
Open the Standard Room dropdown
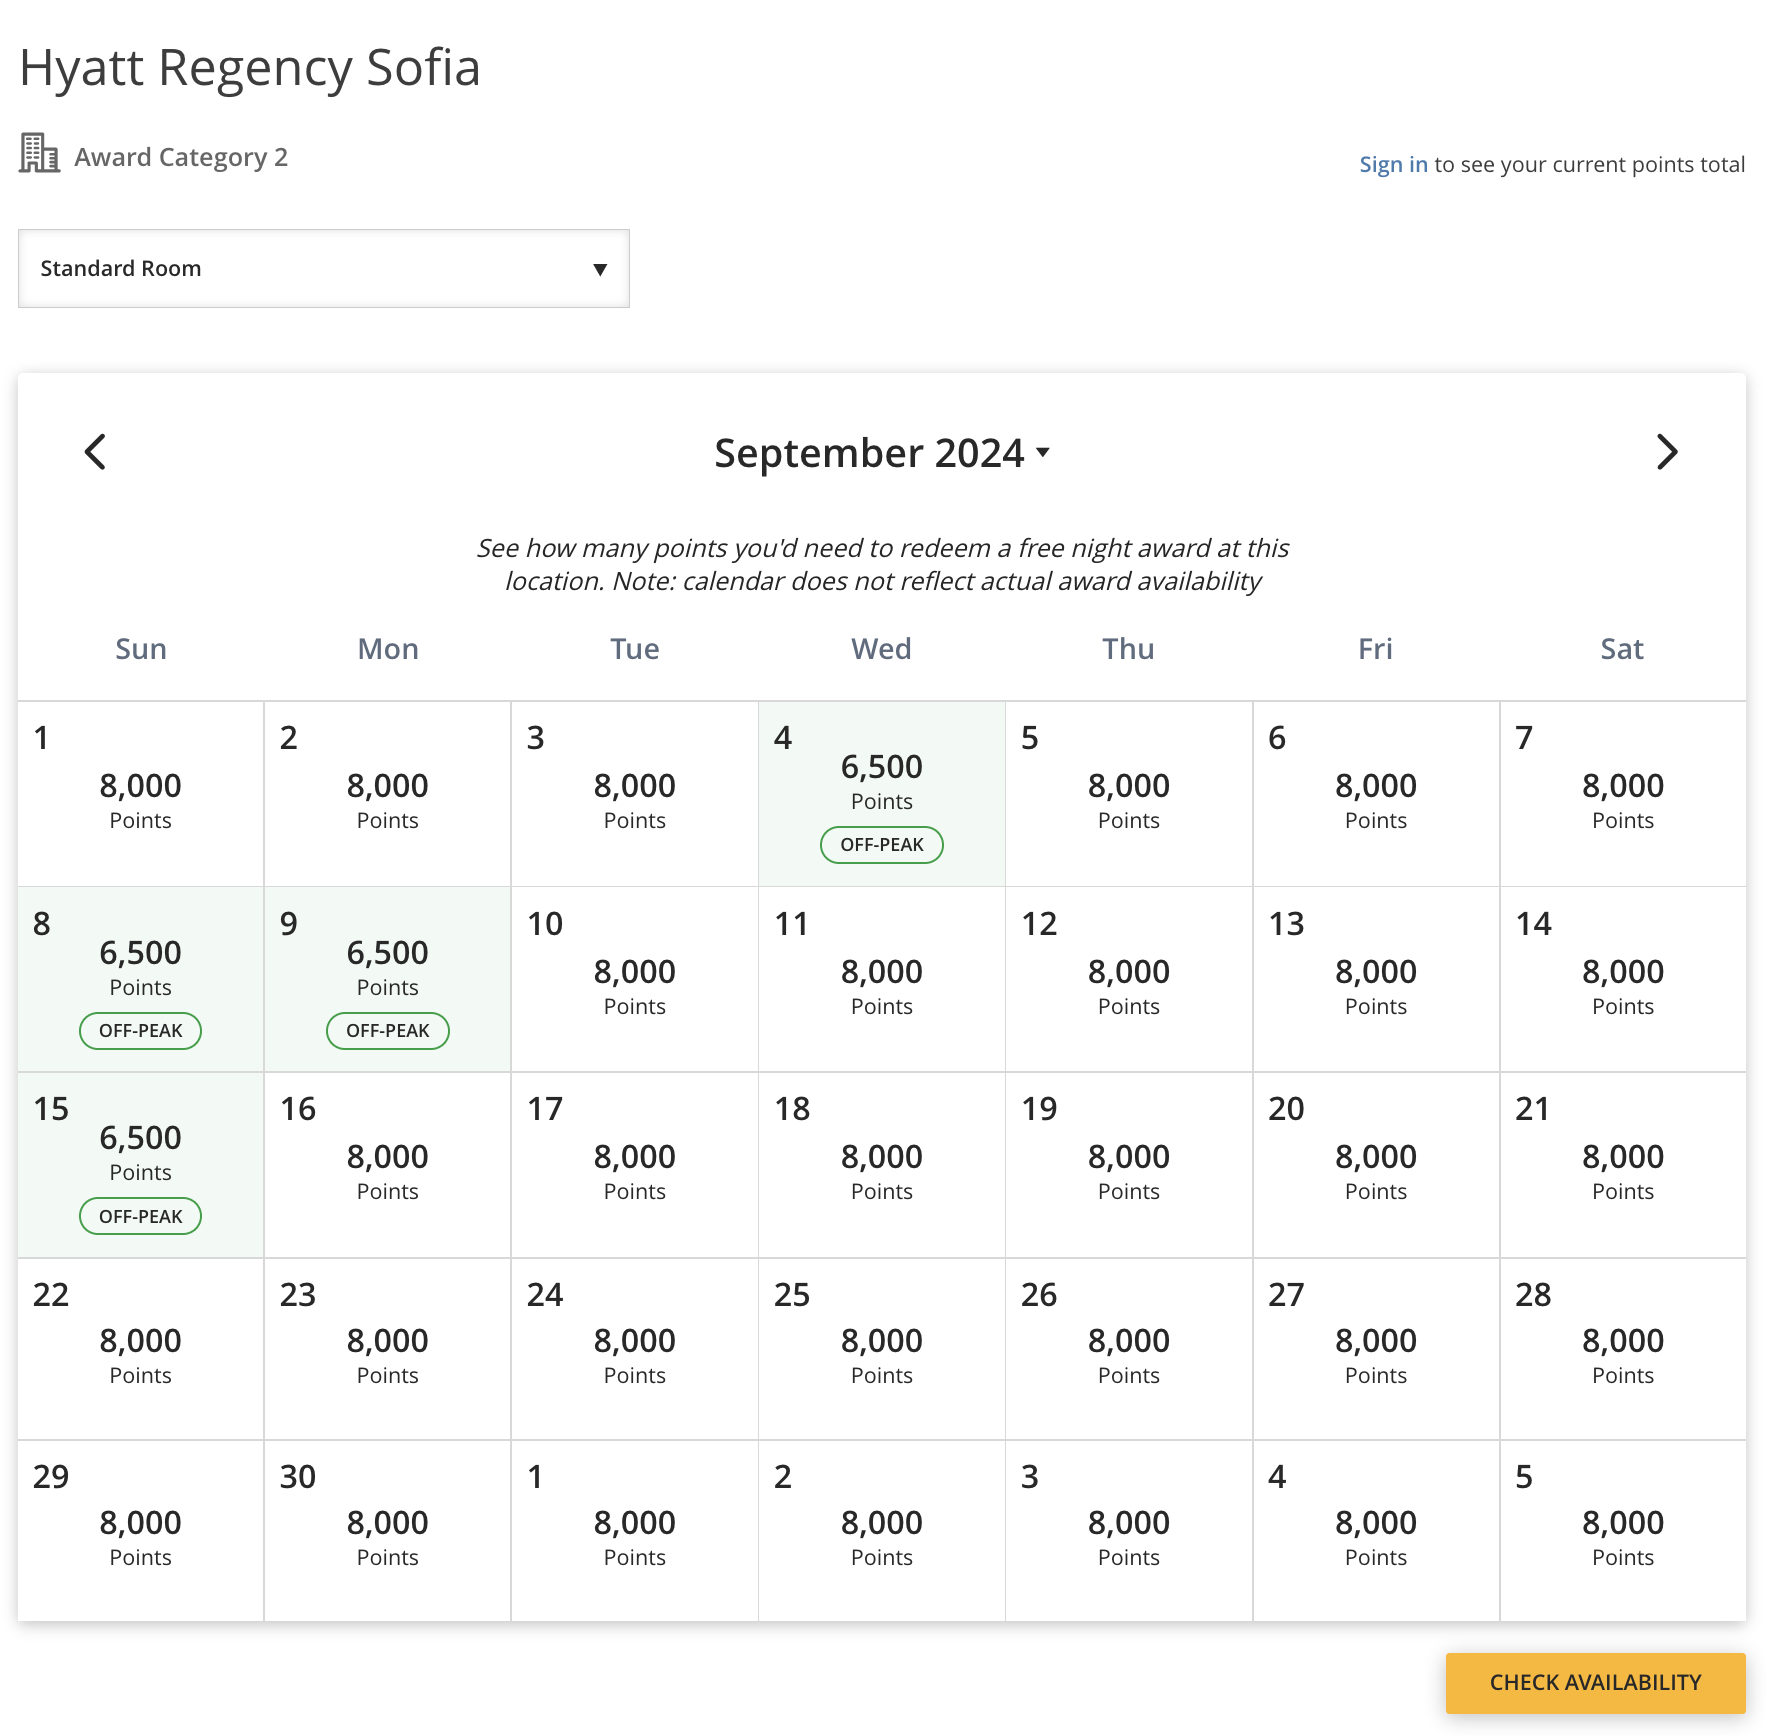point(324,268)
